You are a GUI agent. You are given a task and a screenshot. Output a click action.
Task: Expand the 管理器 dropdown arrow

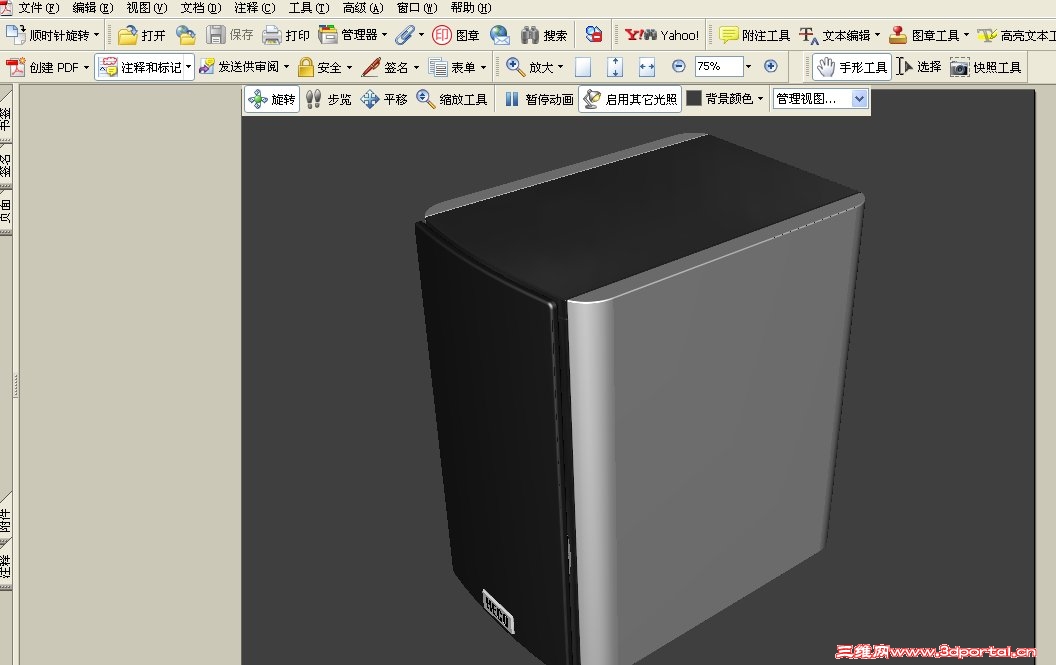coord(385,34)
